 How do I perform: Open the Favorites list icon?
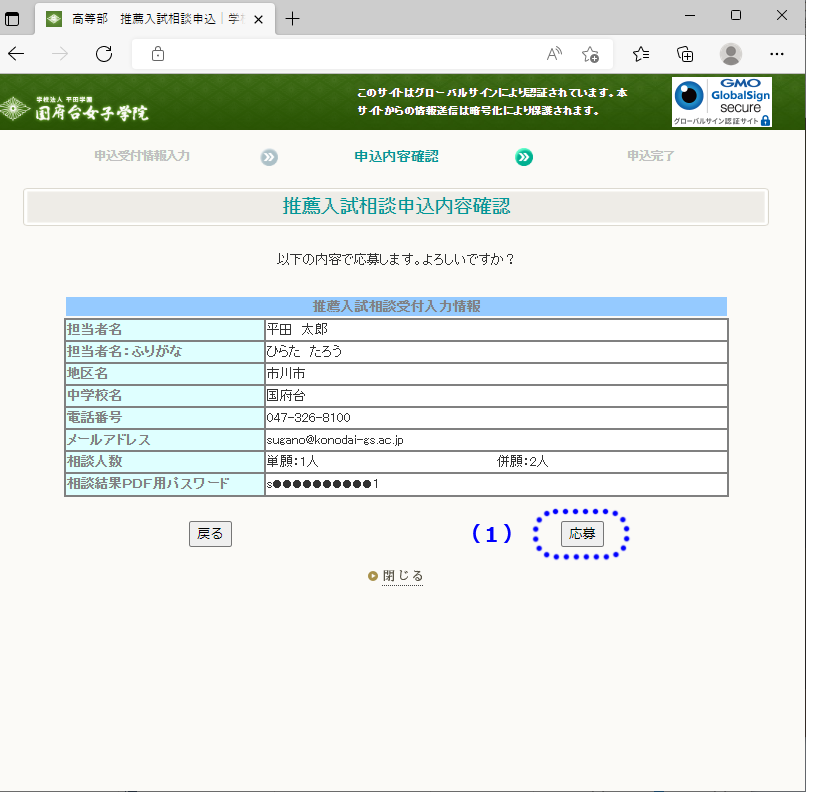click(x=641, y=54)
